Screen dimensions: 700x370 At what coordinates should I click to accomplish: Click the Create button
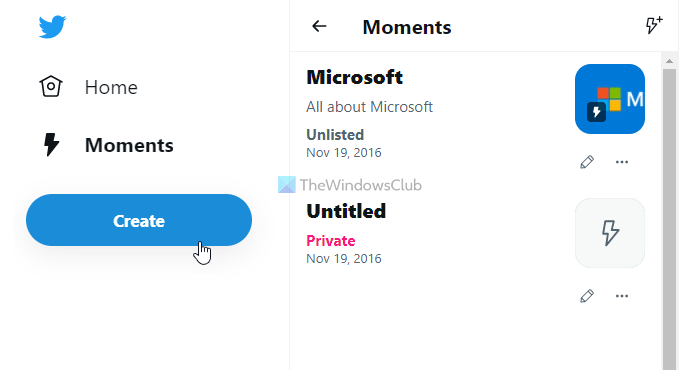click(139, 220)
